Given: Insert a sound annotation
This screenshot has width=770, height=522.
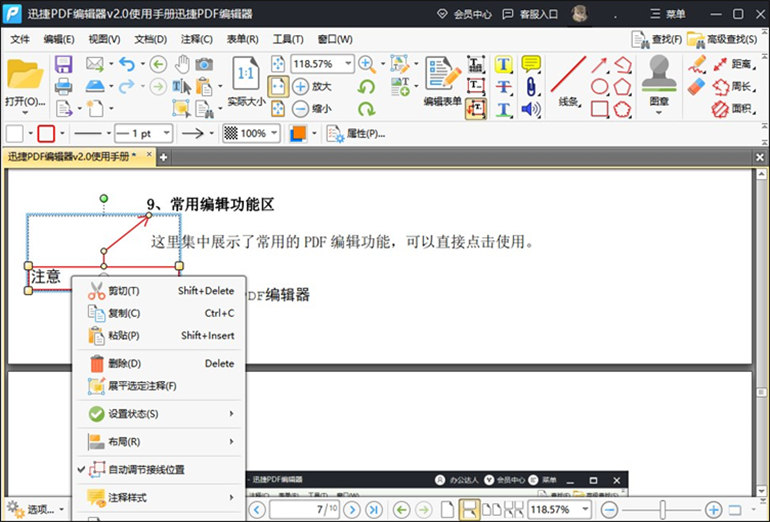Looking at the screenshot, I should pyautogui.click(x=531, y=109).
